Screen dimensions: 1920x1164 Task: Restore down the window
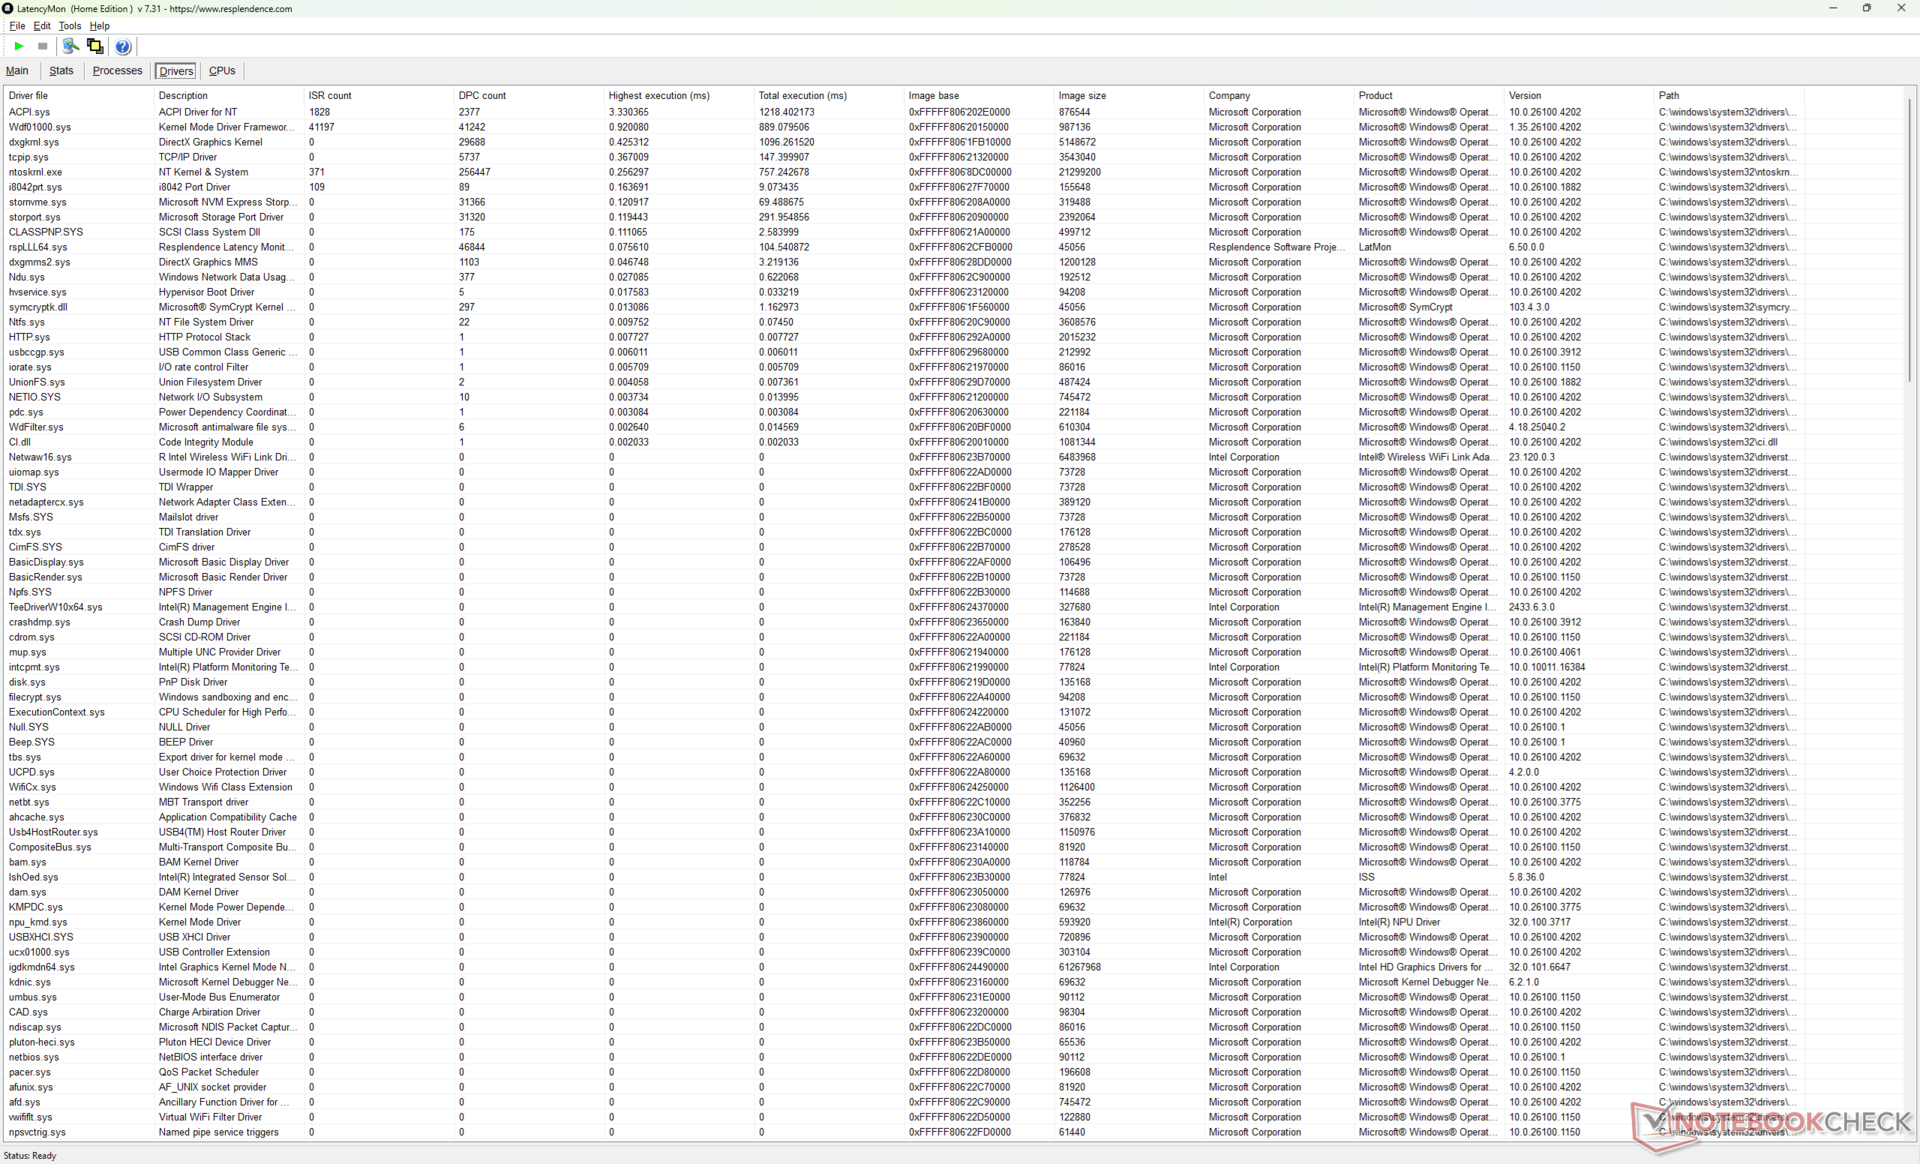click(x=1866, y=8)
